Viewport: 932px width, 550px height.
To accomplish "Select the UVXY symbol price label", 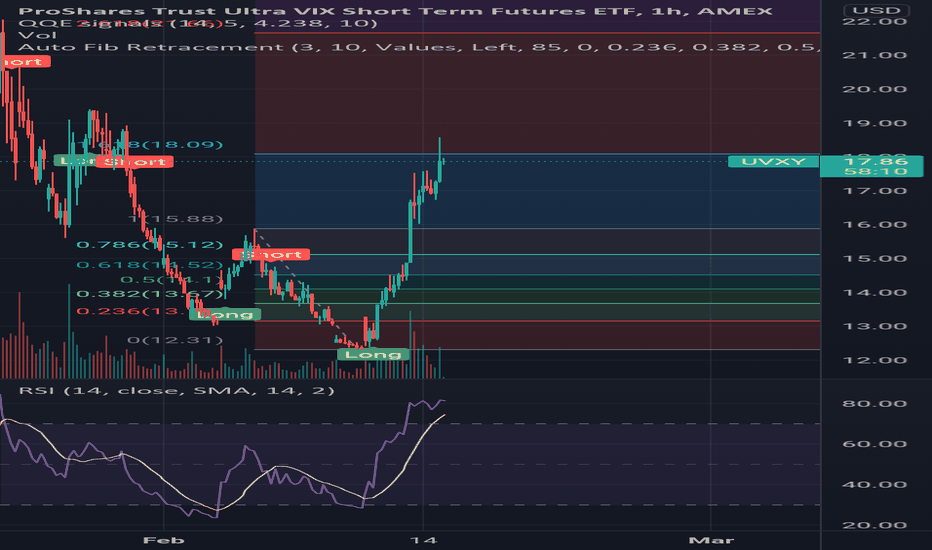I will (773, 161).
